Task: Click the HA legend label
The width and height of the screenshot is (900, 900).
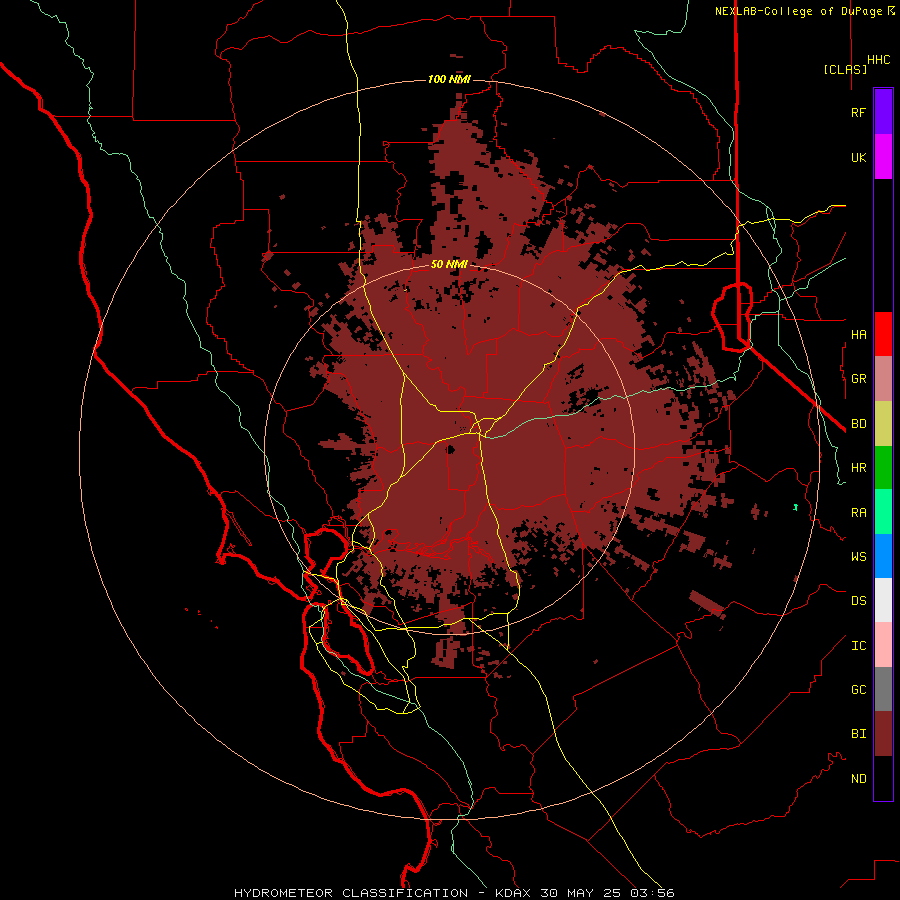Action: [x=858, y=335]
